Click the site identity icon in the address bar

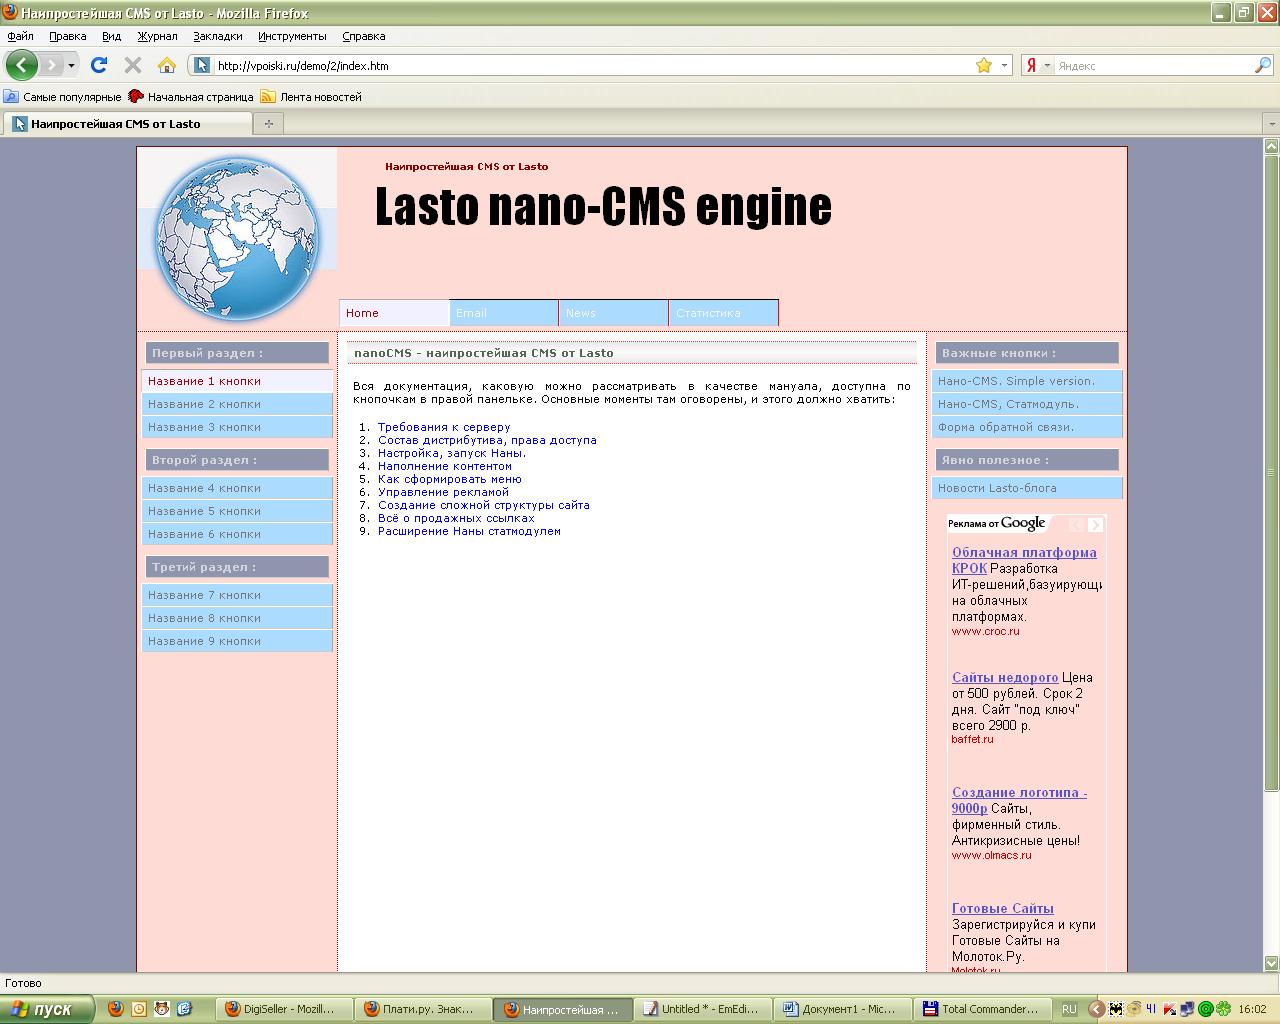202,65
